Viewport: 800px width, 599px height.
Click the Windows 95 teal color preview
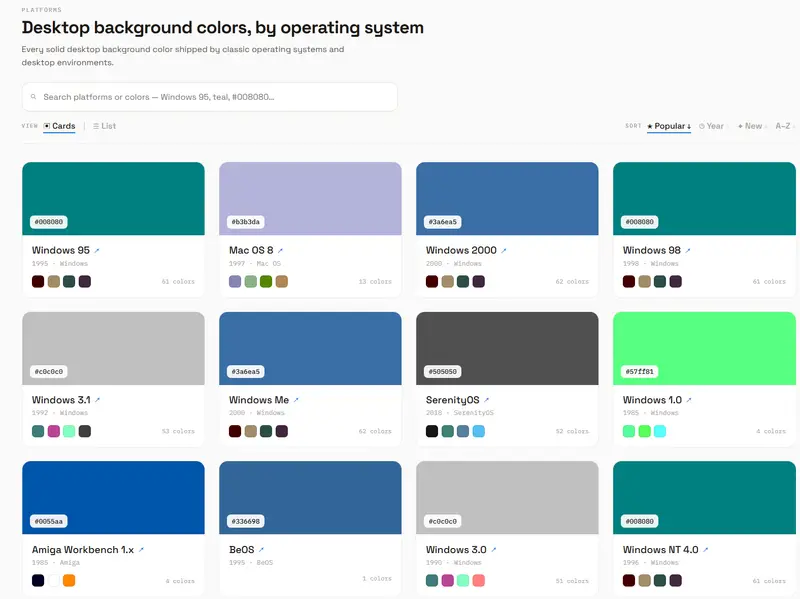tap(113, 198)
